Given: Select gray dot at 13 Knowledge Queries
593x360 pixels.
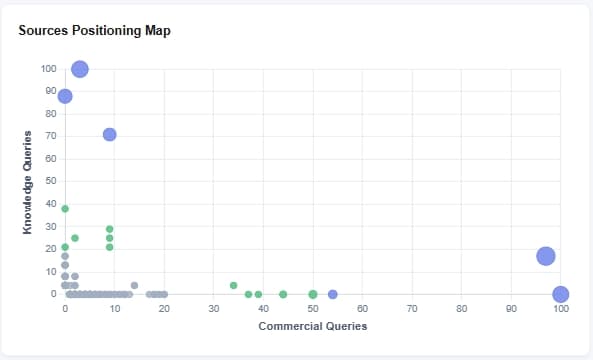Looking at the screenshot, I should (x=65, y=265).
